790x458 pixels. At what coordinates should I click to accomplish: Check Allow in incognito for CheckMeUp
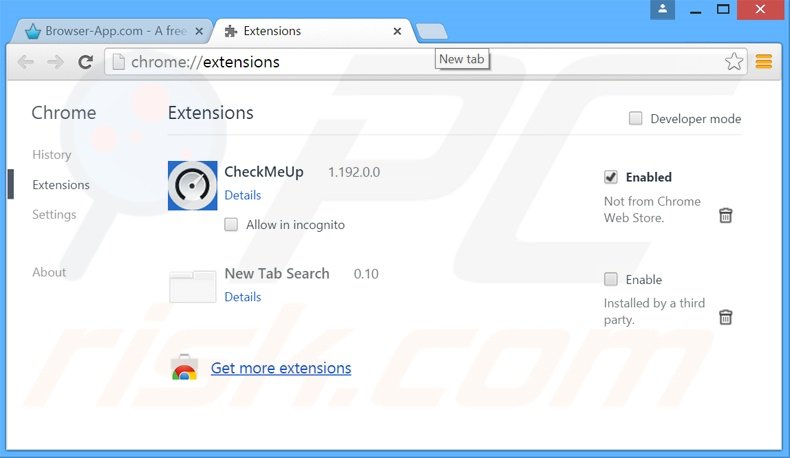[x=231, y=224]
